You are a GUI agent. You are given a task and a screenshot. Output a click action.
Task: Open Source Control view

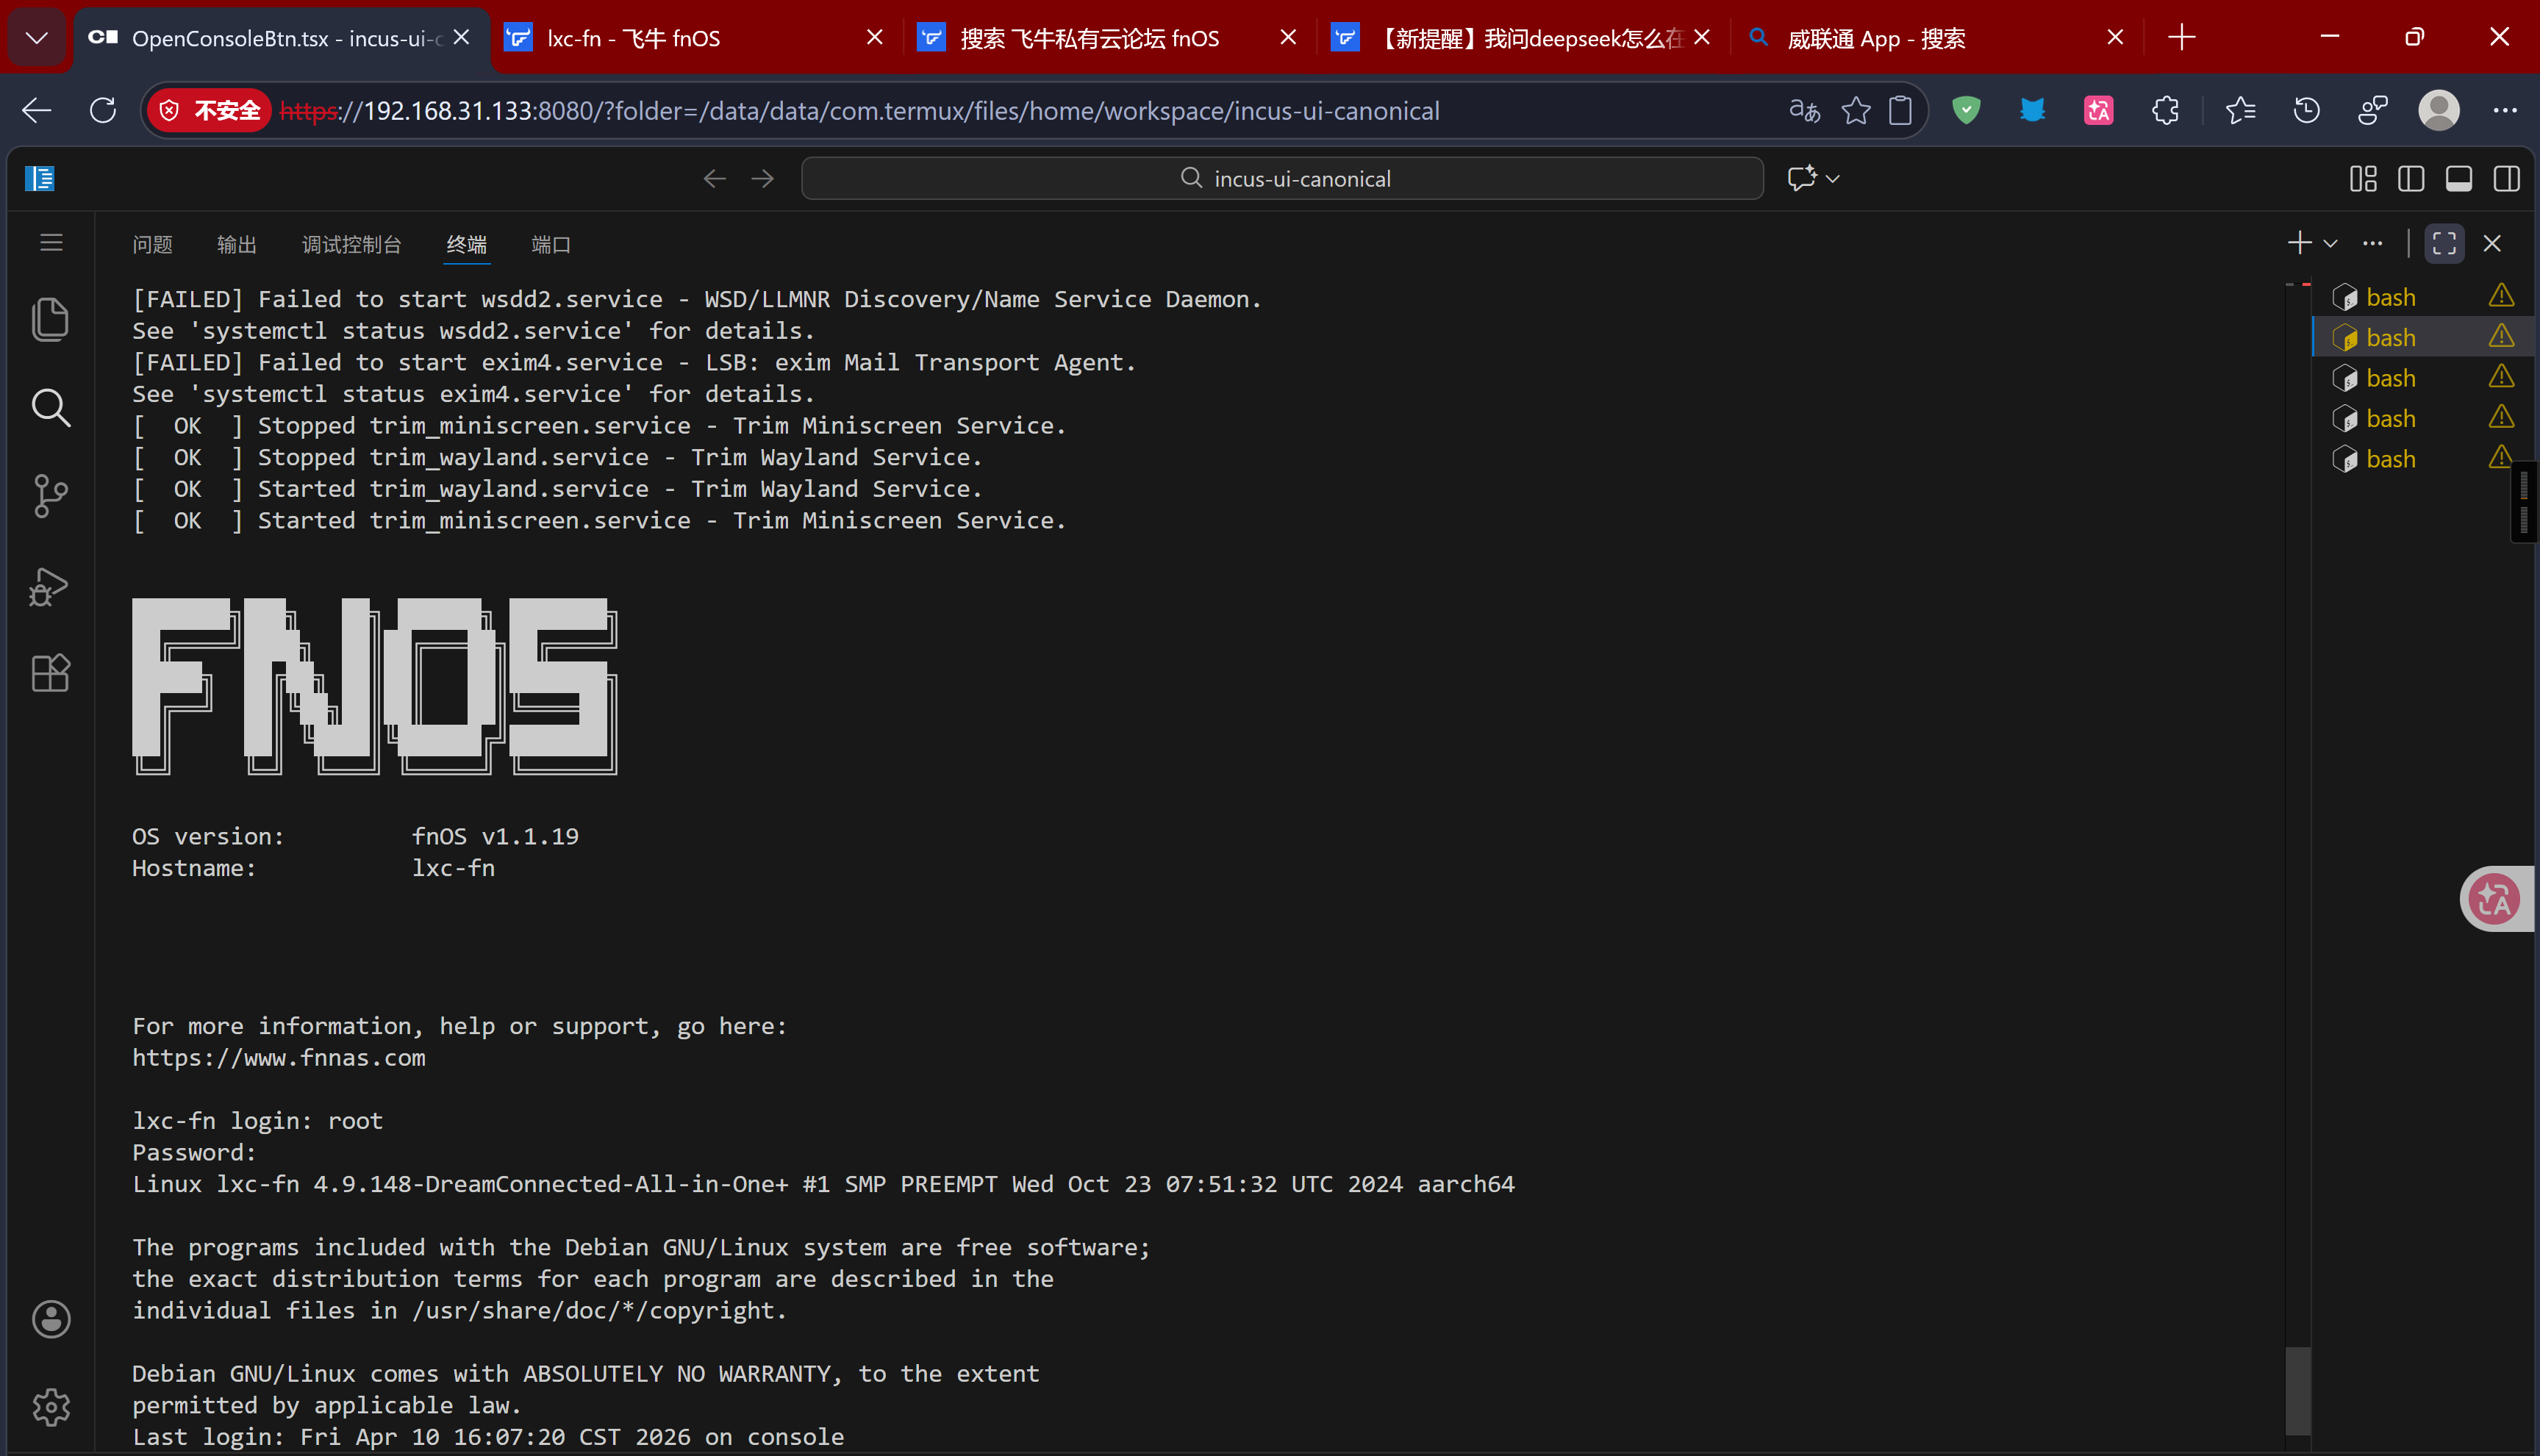pos(50,496)
